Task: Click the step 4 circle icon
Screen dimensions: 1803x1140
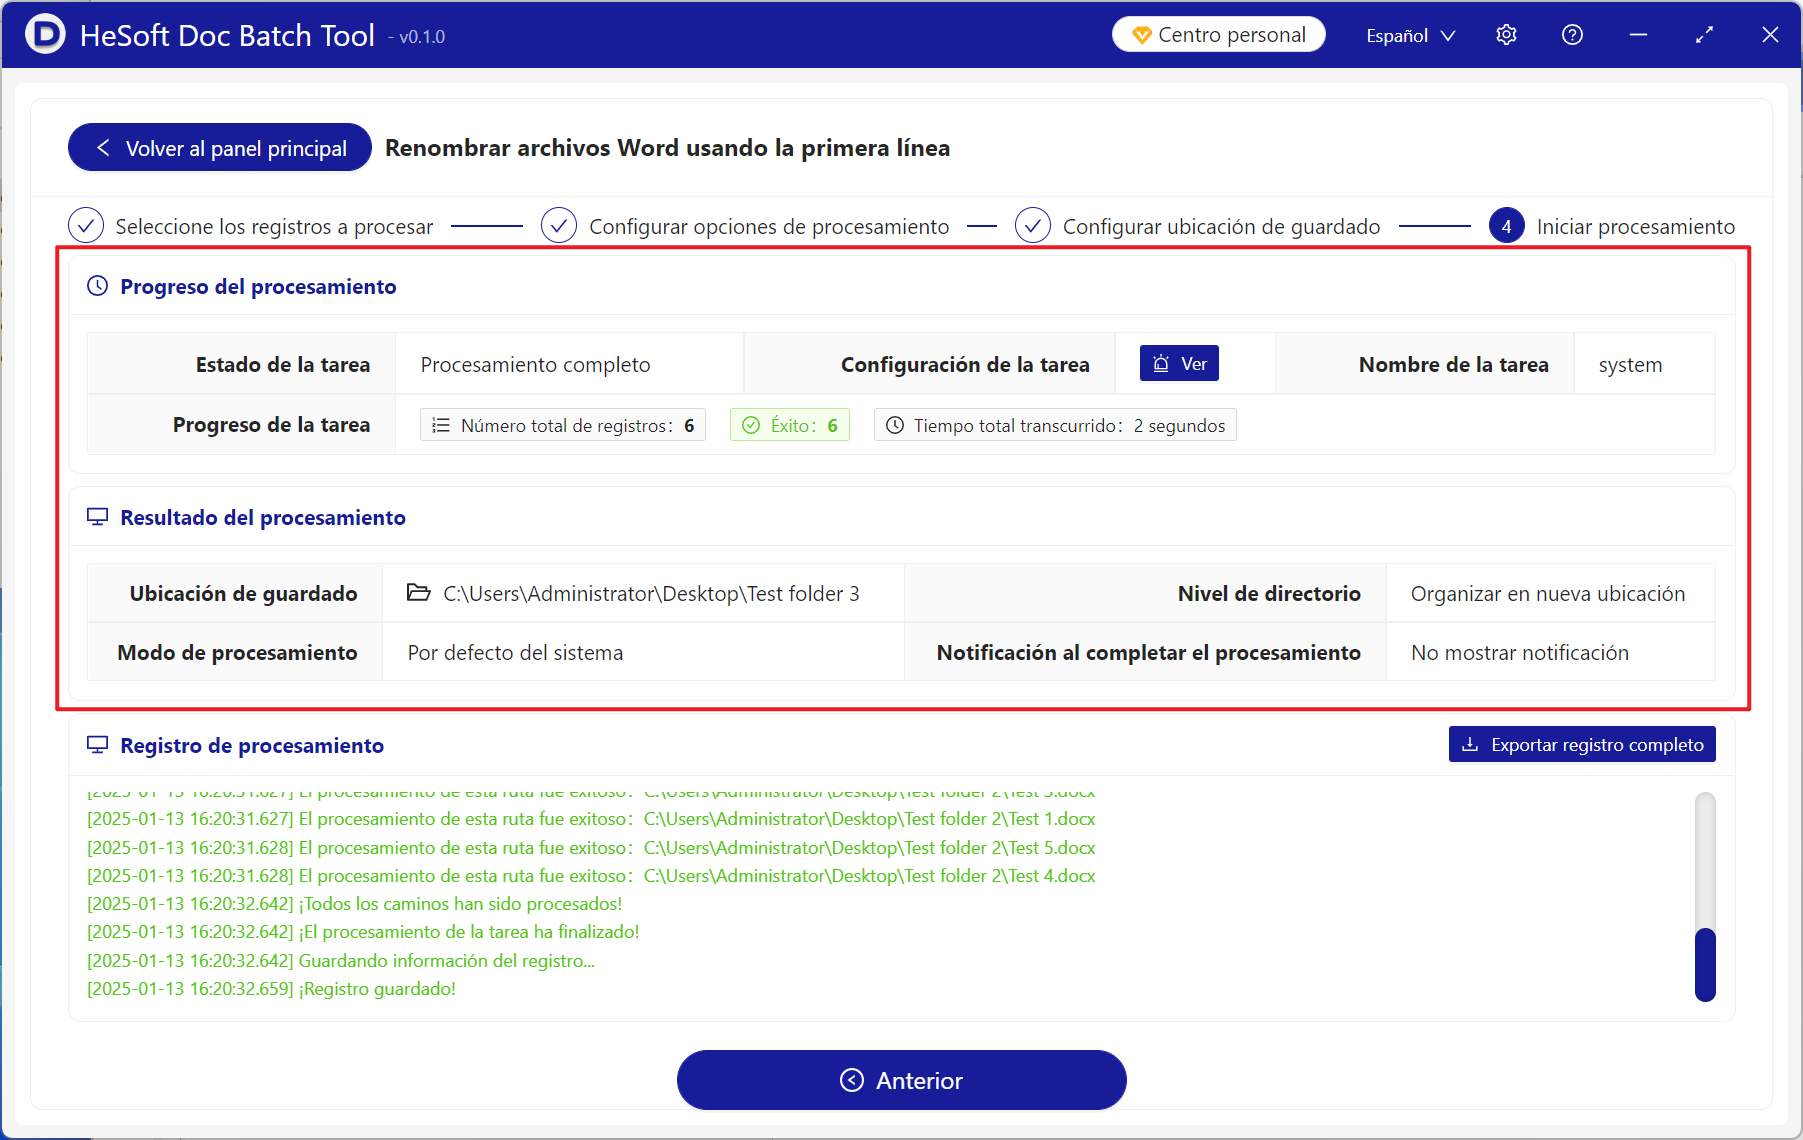Action: [x=1506, y=226]
